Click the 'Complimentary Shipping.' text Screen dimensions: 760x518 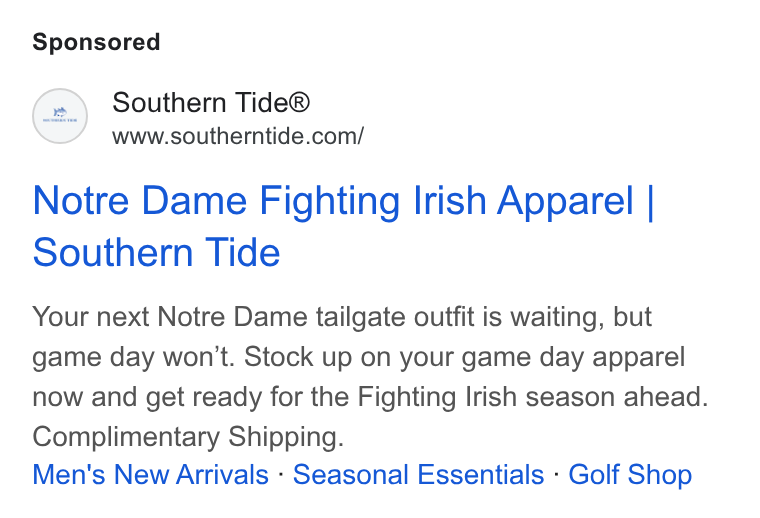coord(188,437)
